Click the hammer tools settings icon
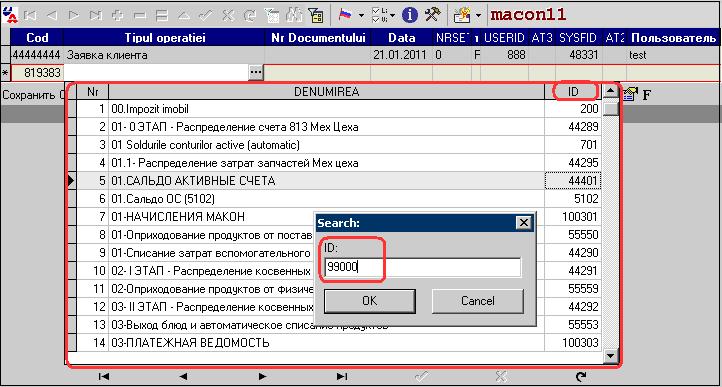 point(433,15)
